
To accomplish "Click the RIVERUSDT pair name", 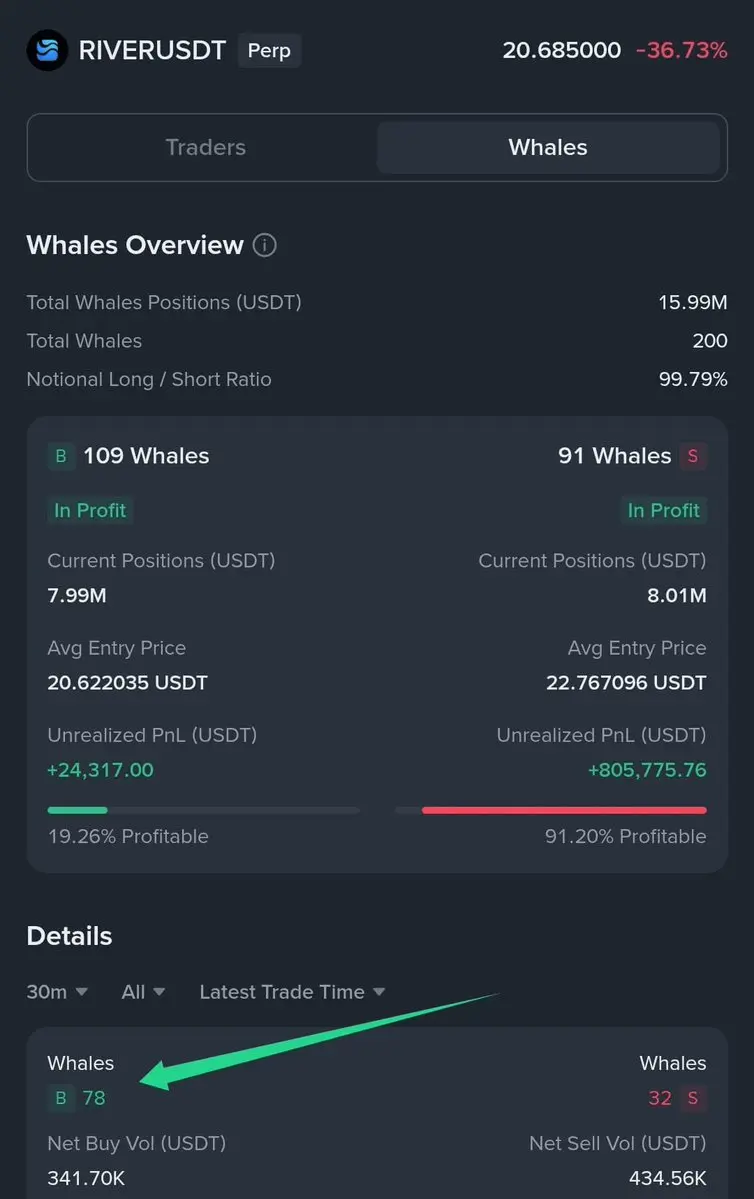I will point(152,50).
